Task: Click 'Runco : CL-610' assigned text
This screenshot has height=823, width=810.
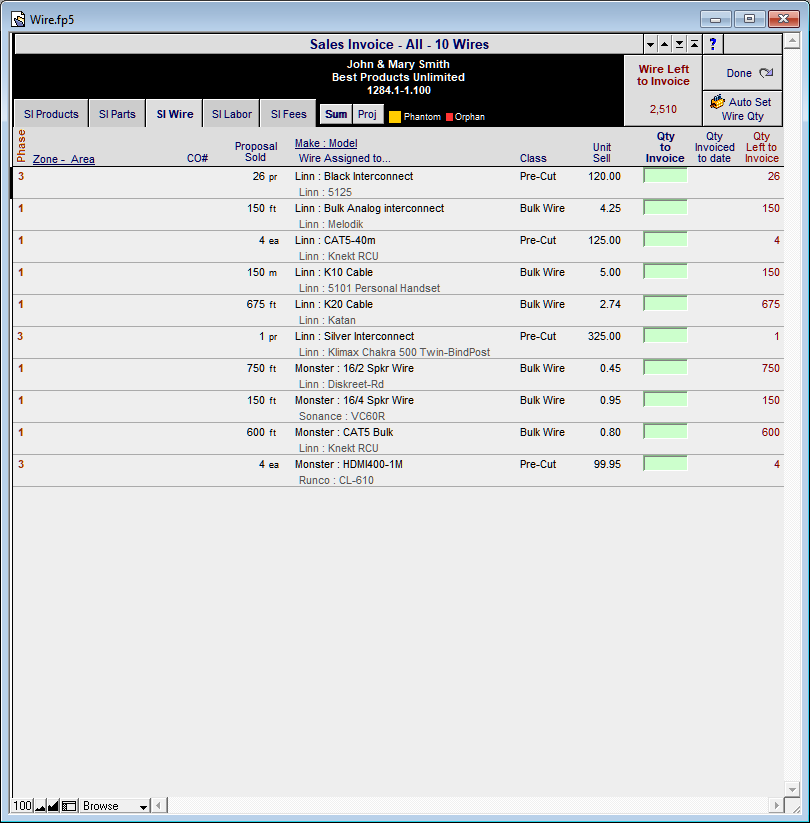Action: pos(336,480)
